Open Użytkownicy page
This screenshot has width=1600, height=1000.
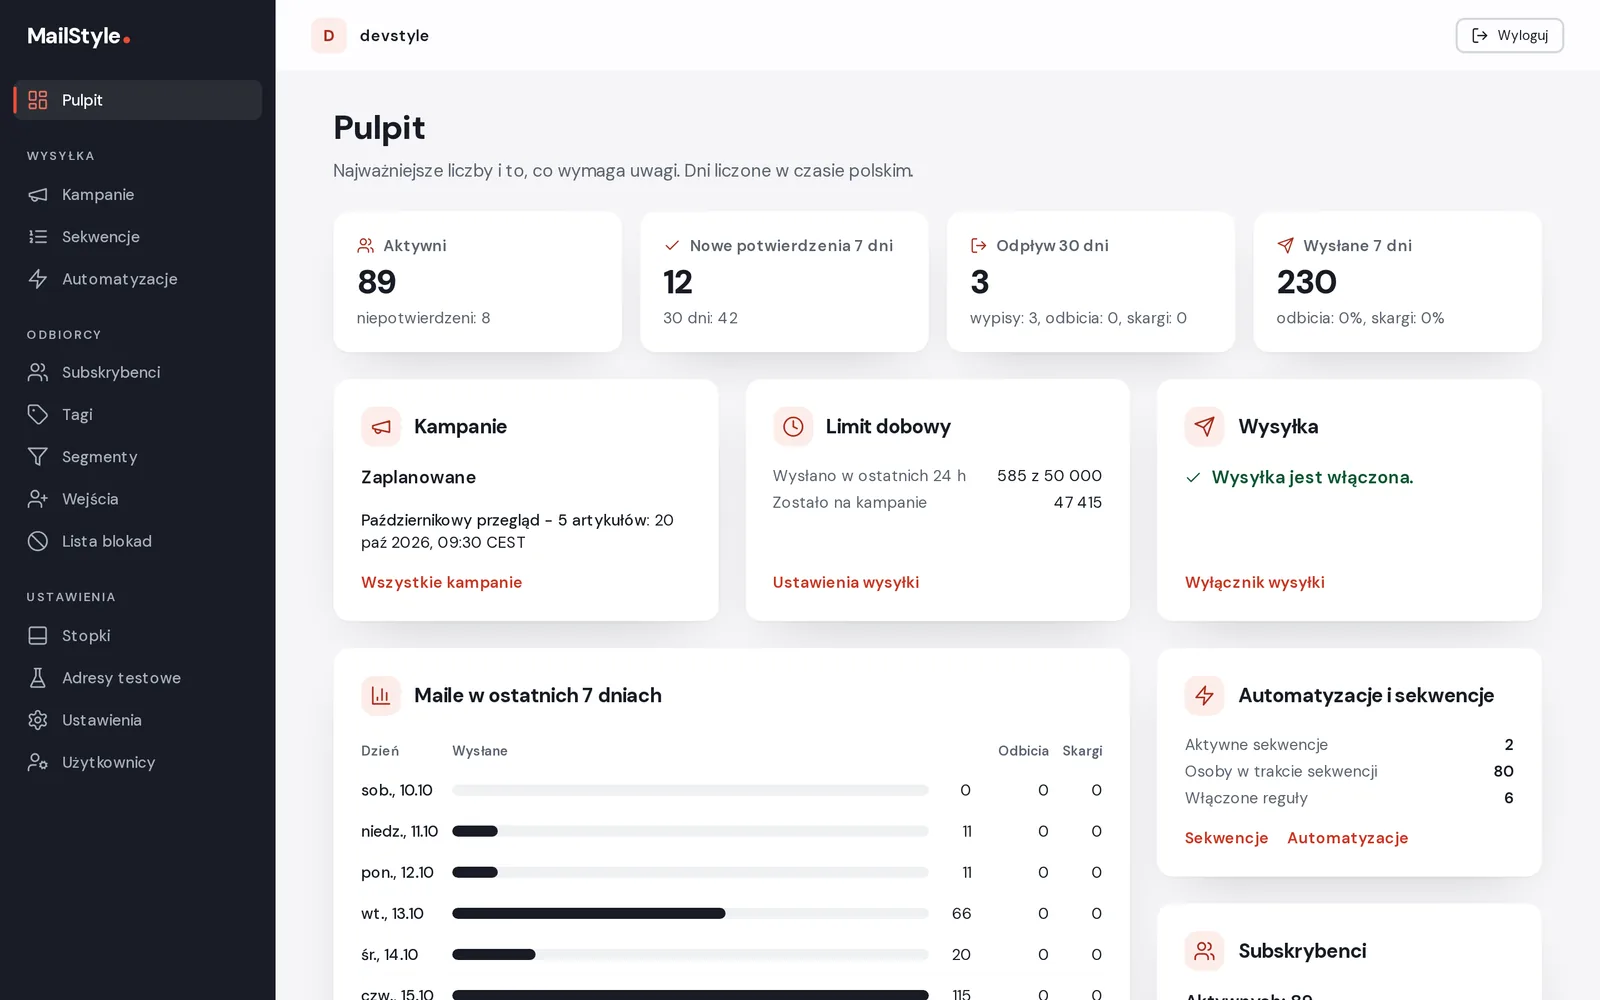click(x=138, y=762)
